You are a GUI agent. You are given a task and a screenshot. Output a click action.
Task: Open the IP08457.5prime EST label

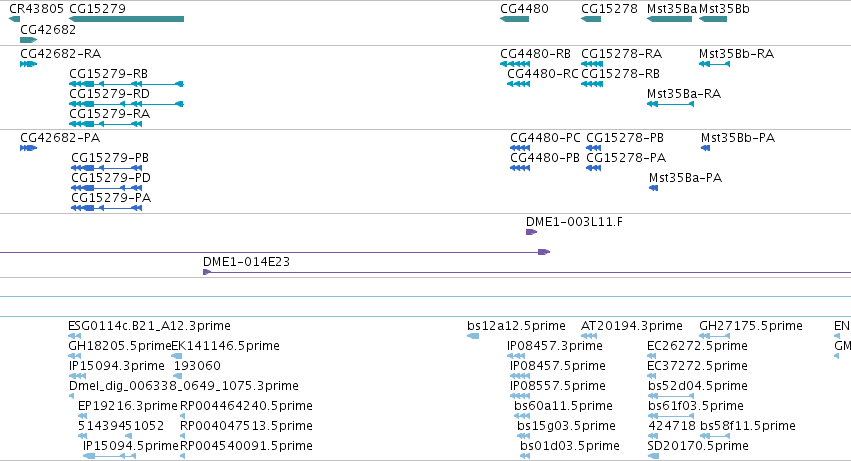(558, 366)
